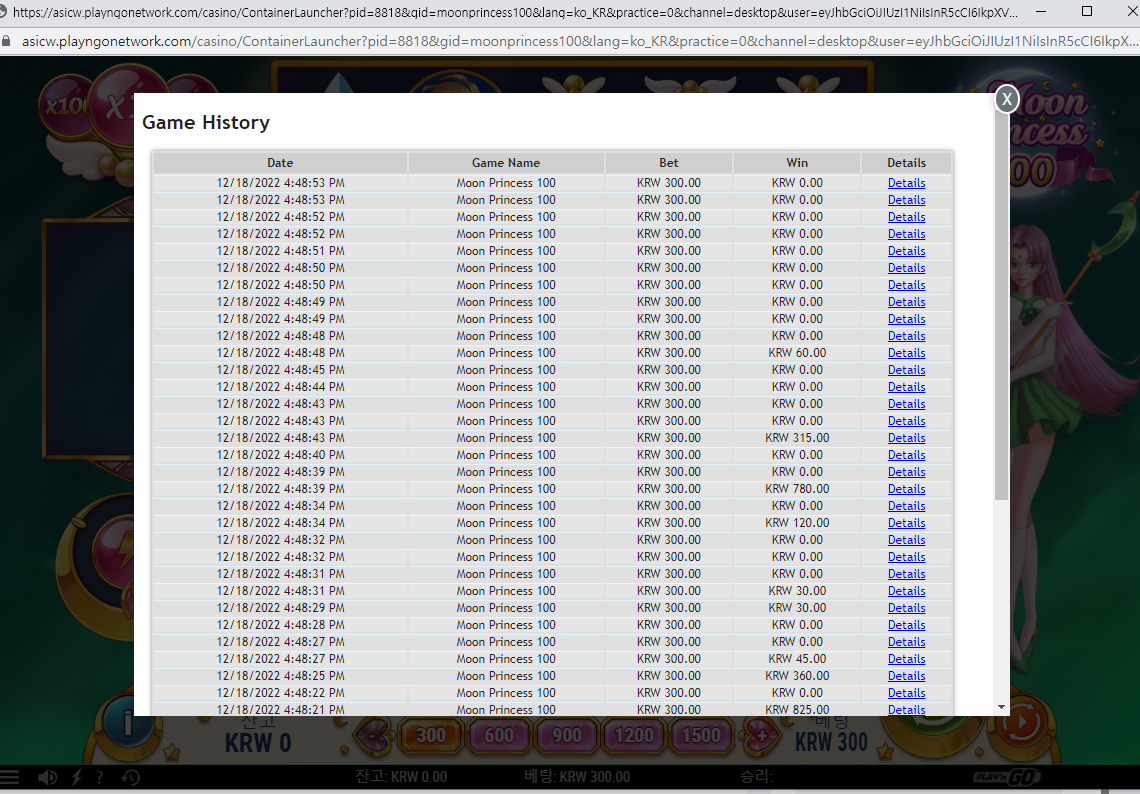Click the KRW 315.00 win cell
Image resolution: width=1140 pixels, height=794 pixels.
tap(797, 438)
